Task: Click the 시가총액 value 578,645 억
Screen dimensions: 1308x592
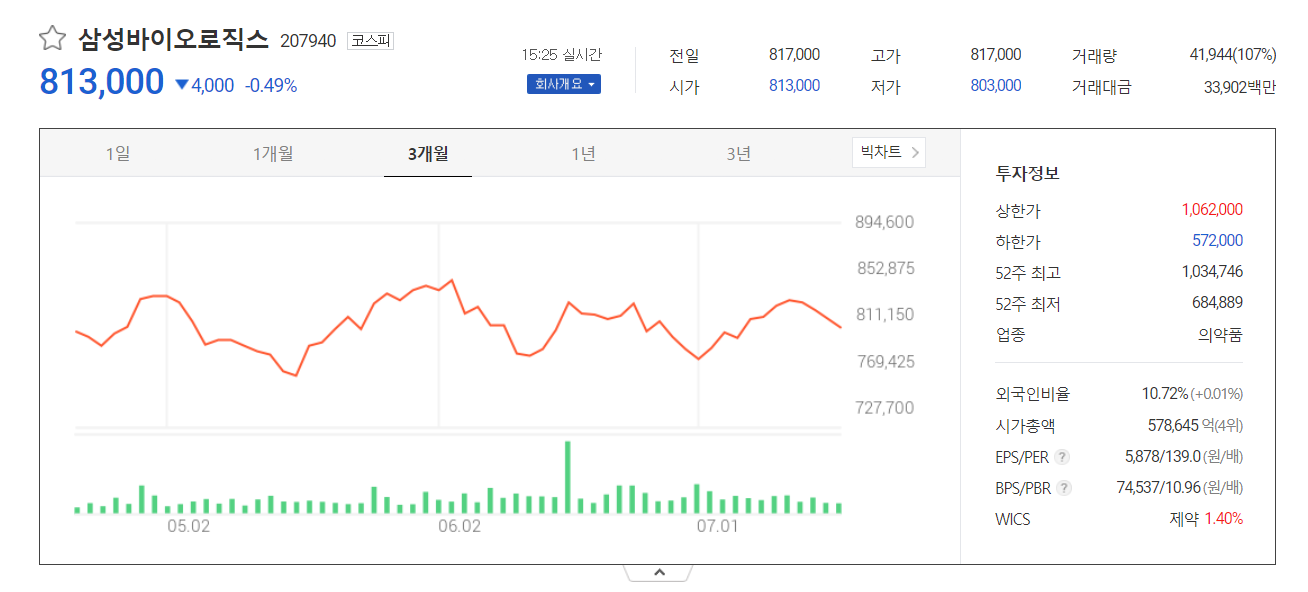Action: pos(1182,426)
